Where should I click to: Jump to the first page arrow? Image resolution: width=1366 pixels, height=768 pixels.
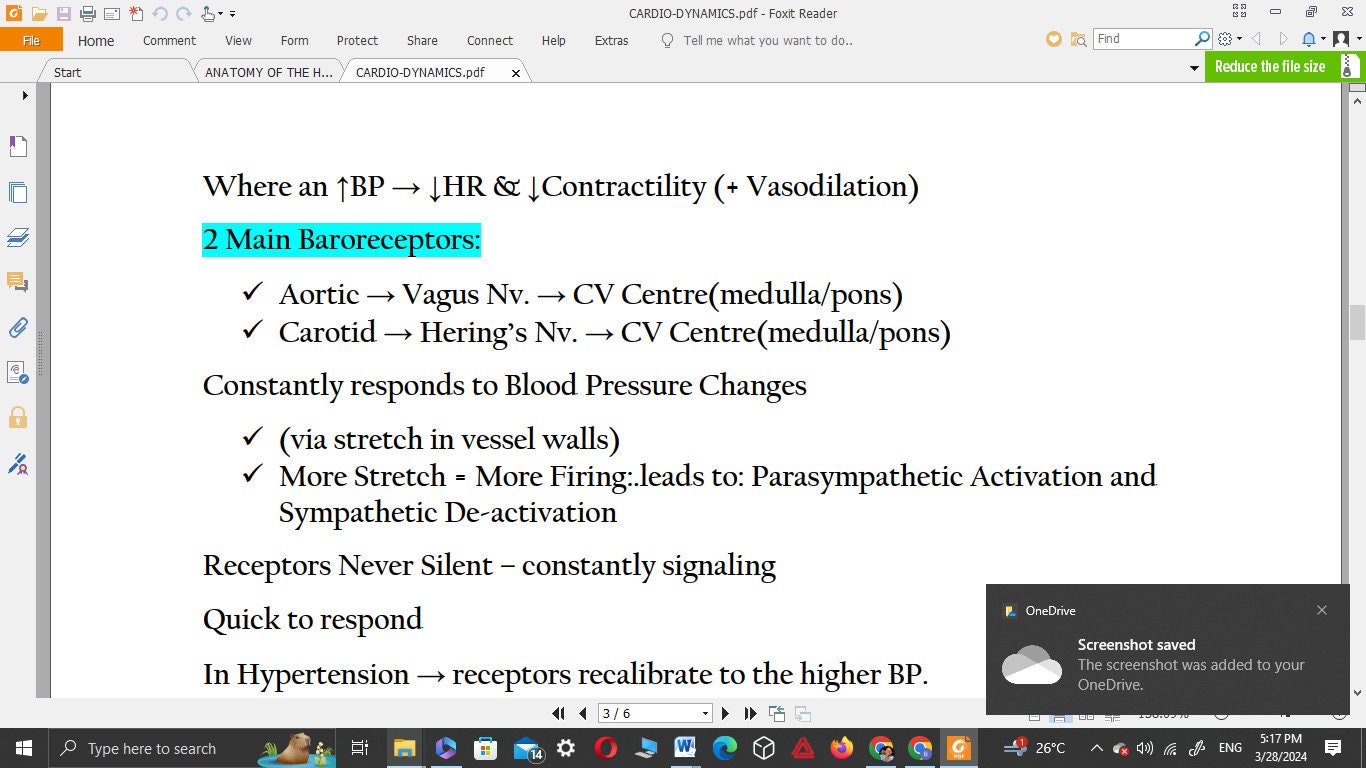(559, 713)
